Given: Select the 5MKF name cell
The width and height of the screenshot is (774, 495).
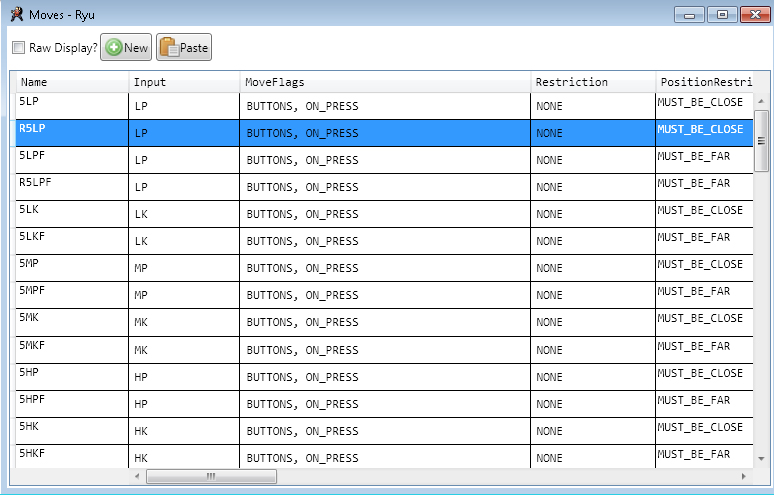Looking at the screenshot, I should click(x=72, y=350).
